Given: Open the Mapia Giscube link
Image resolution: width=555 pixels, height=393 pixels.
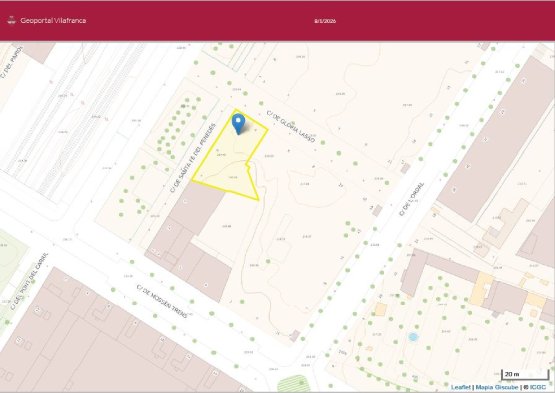Looking at the screenshot, I should pyautogui.click(x=497, y=387).
